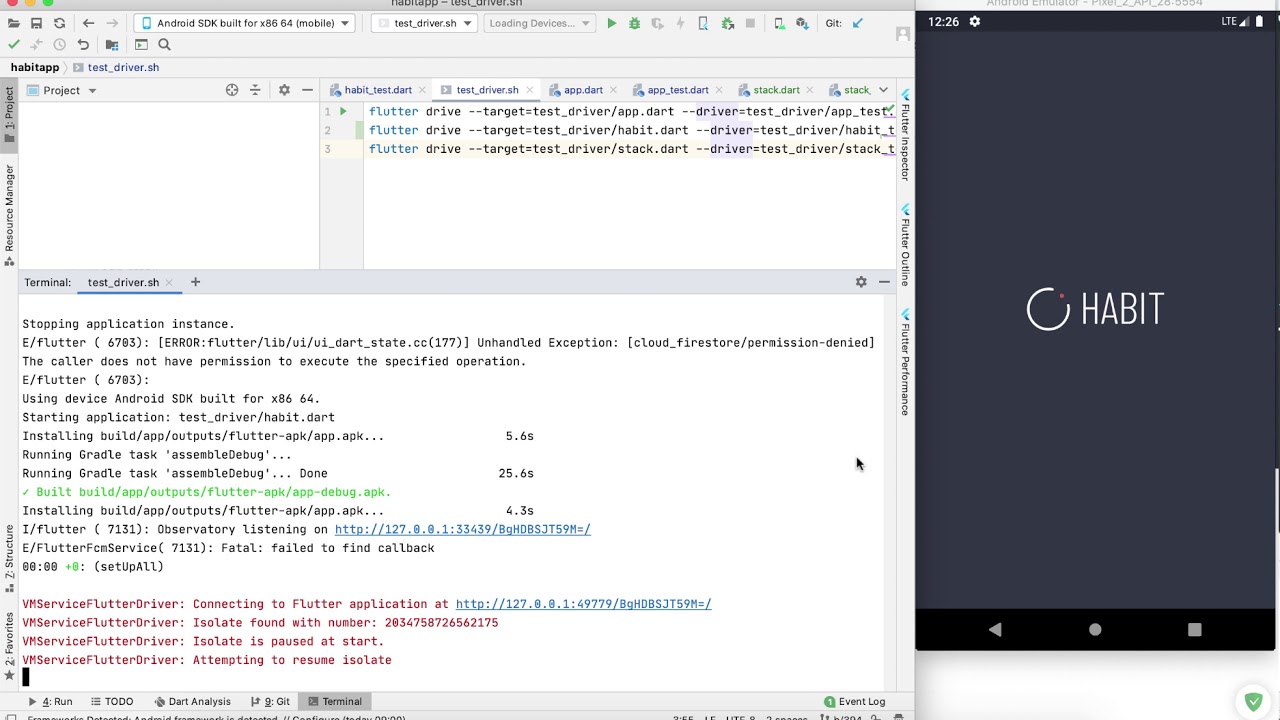Commit changes with the green checkmark
This screenshot has height=720, width=1280.
point(13,44)
